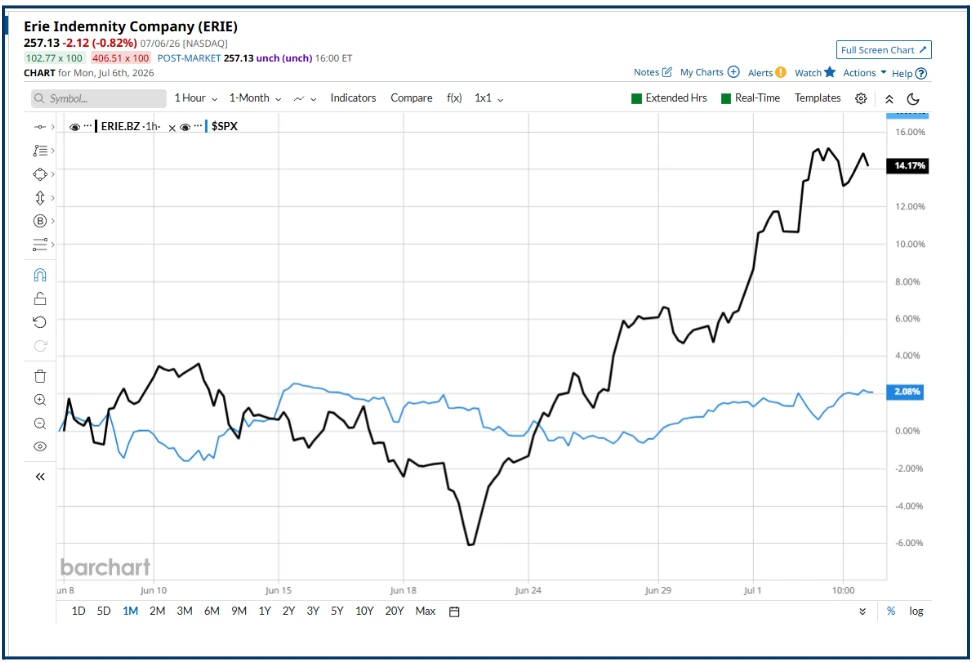Switch to dark mode moon icon
Screen dimensions: 972x663
[912, 99]
